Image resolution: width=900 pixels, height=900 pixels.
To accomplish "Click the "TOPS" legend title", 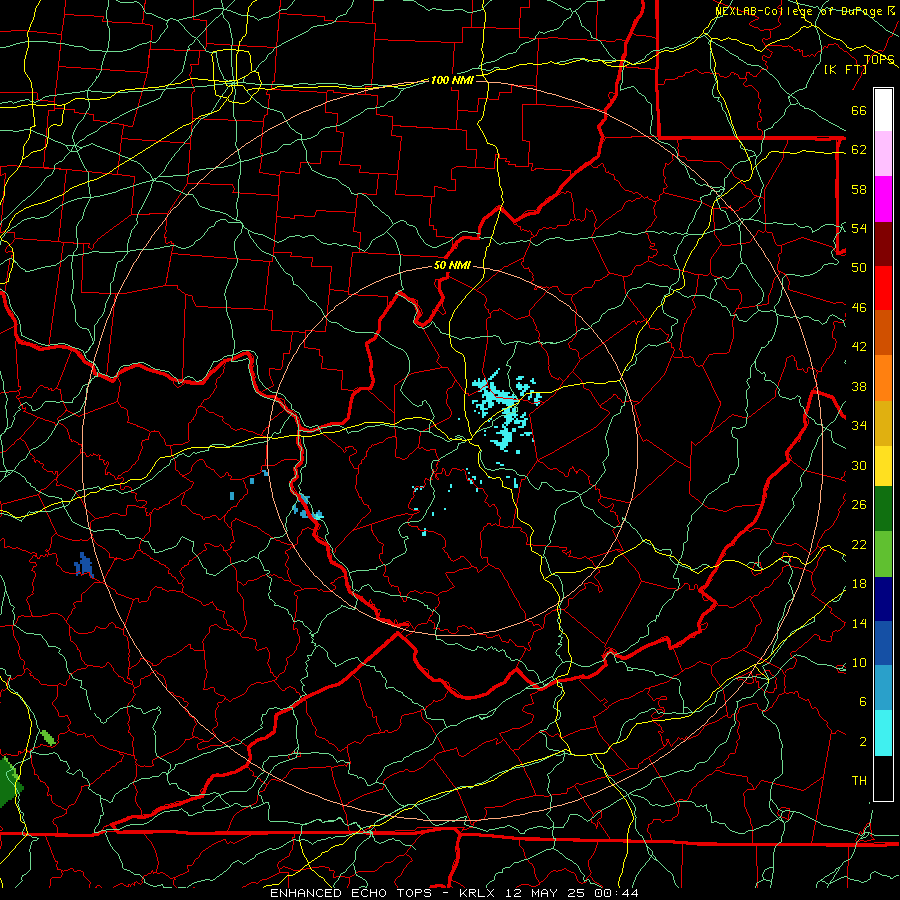I will 879,59.
